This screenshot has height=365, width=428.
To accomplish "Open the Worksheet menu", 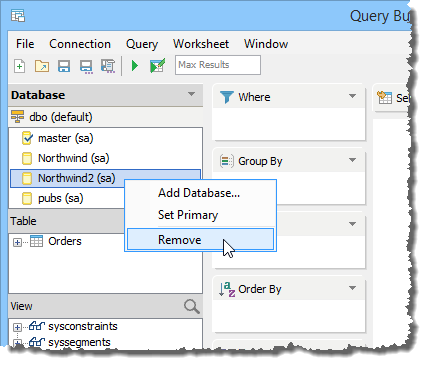I will (x=201, y=44).
